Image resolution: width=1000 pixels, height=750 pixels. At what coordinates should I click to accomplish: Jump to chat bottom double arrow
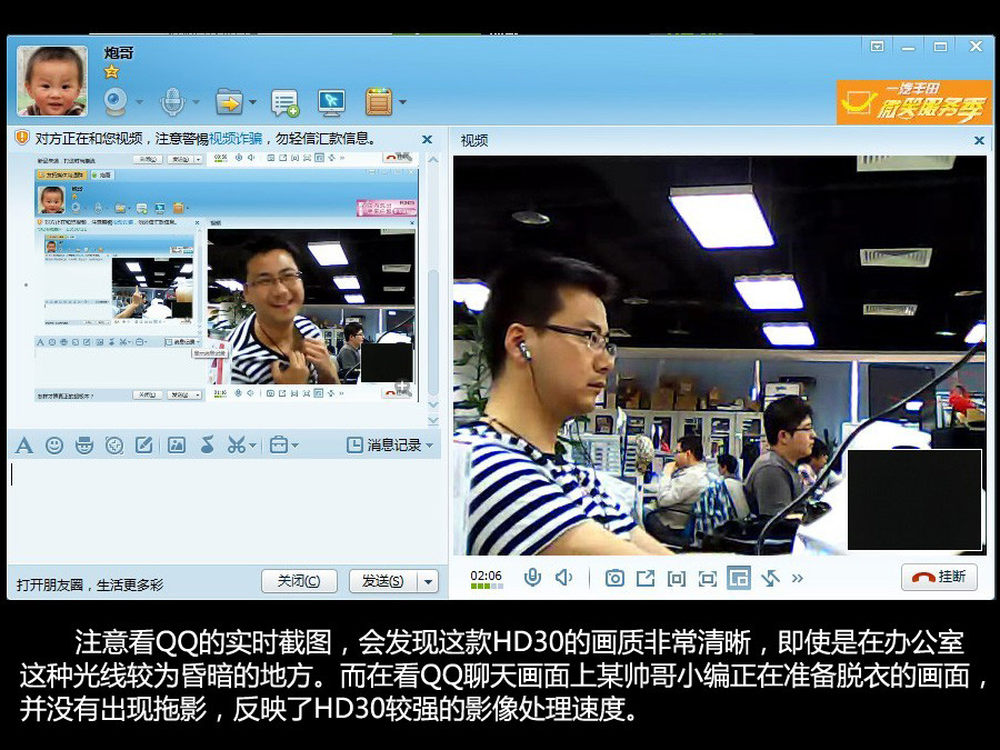433,421
